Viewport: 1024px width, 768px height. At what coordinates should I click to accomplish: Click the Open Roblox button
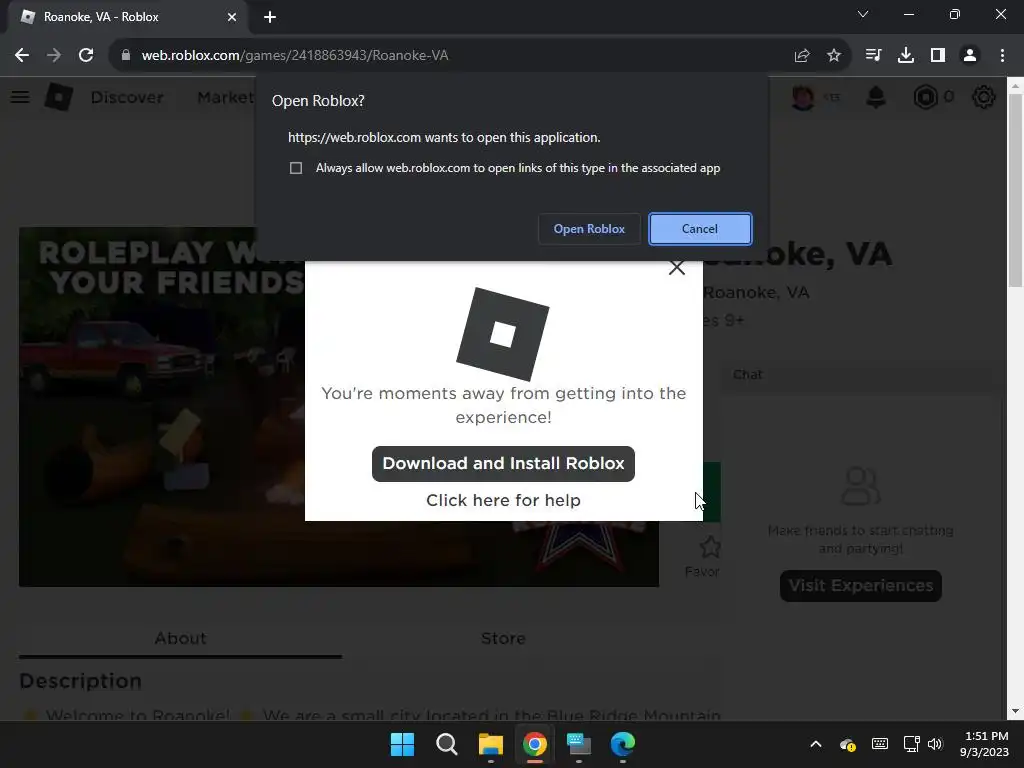coord(589,229)
